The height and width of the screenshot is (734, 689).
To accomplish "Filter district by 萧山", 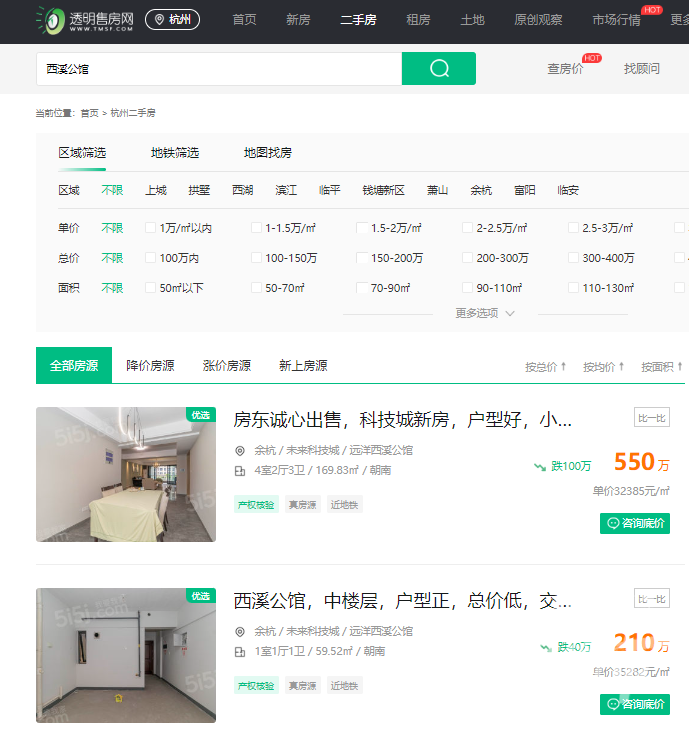I will click(437, 190).
